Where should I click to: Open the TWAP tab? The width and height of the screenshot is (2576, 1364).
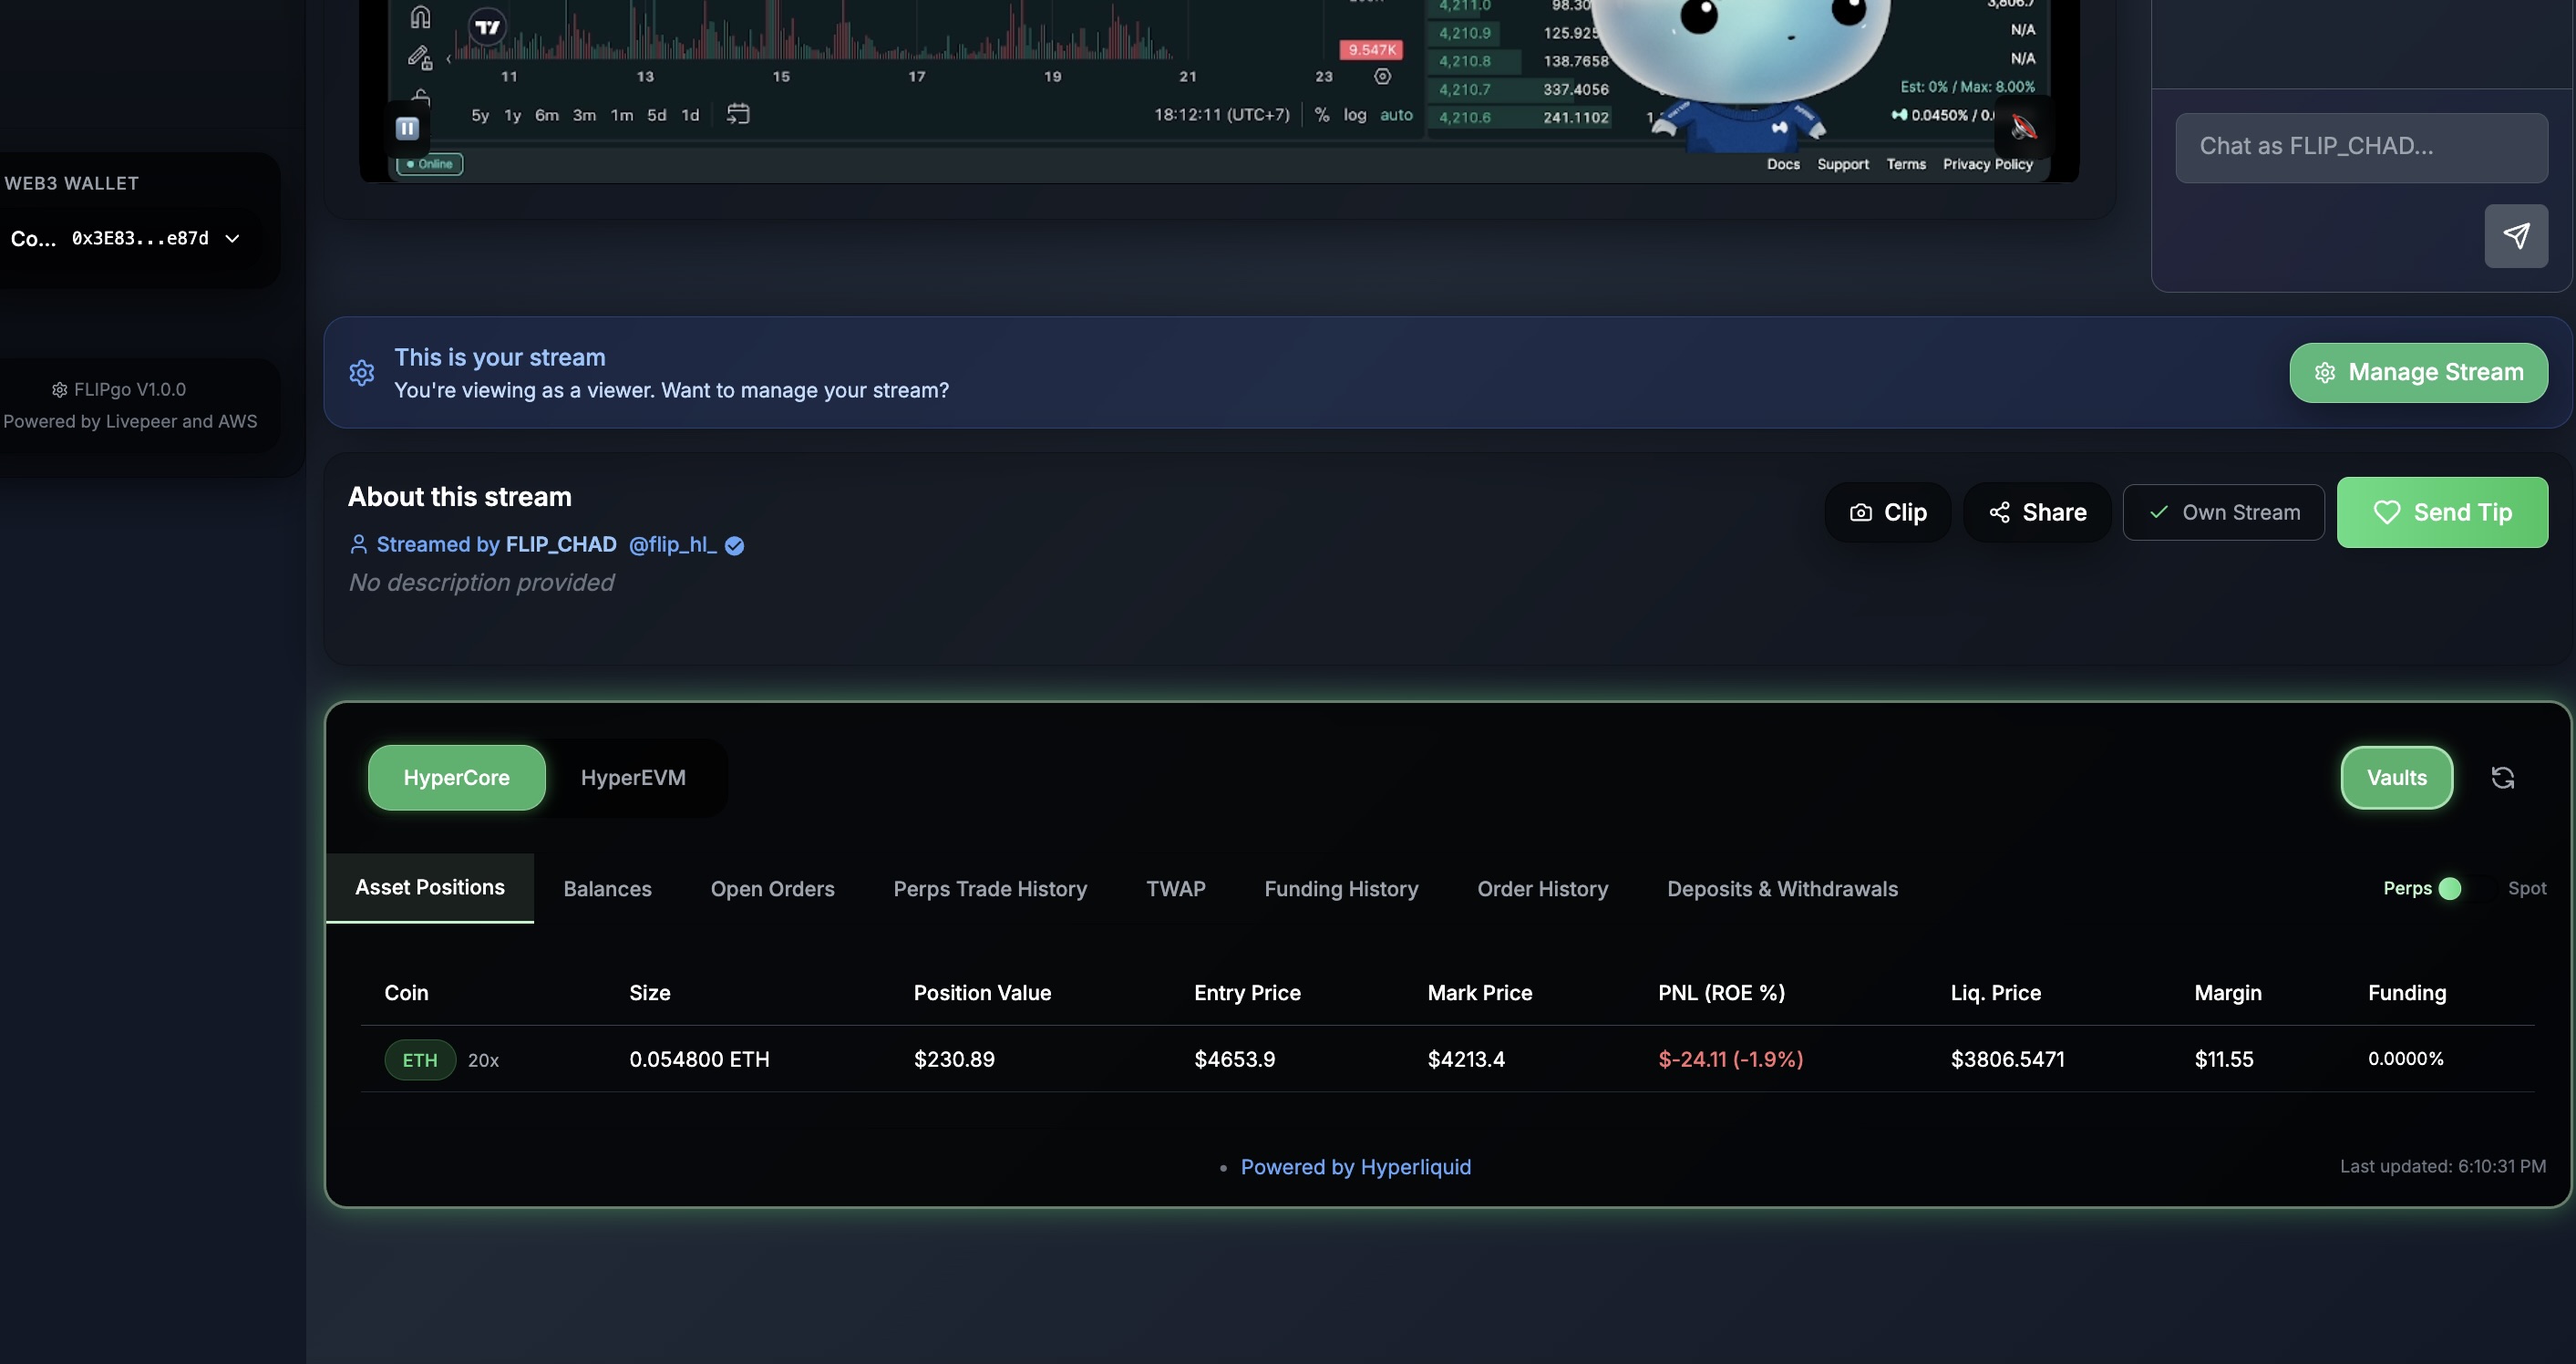pyautogui.click(x=1175, y=888)
